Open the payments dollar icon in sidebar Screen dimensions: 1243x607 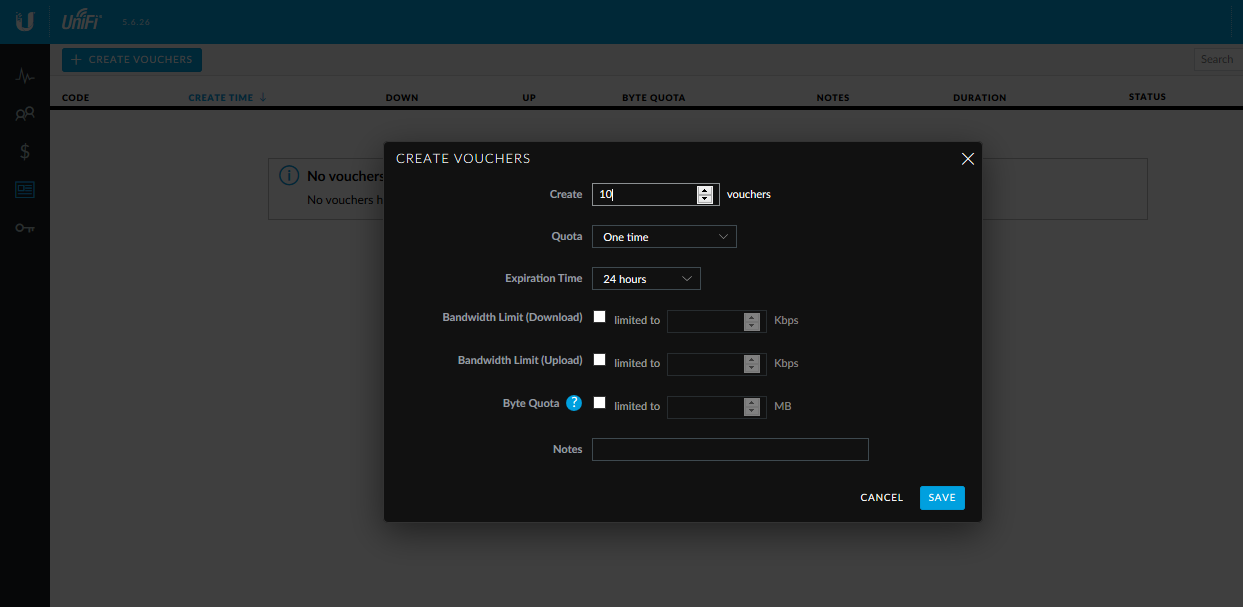point(25,152)
